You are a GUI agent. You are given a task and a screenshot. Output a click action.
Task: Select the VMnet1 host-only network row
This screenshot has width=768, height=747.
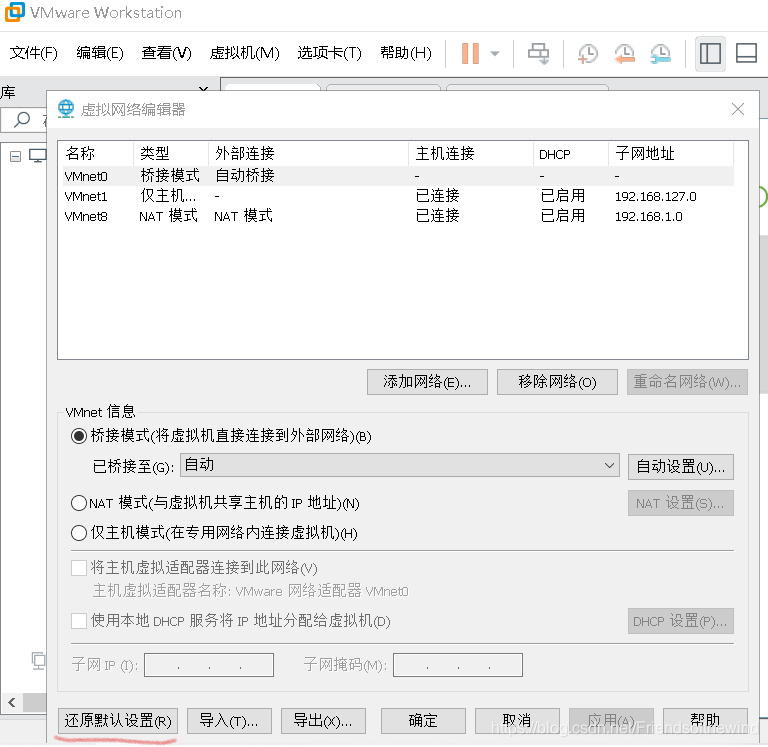pyautogui.click(x=398, y=196)
